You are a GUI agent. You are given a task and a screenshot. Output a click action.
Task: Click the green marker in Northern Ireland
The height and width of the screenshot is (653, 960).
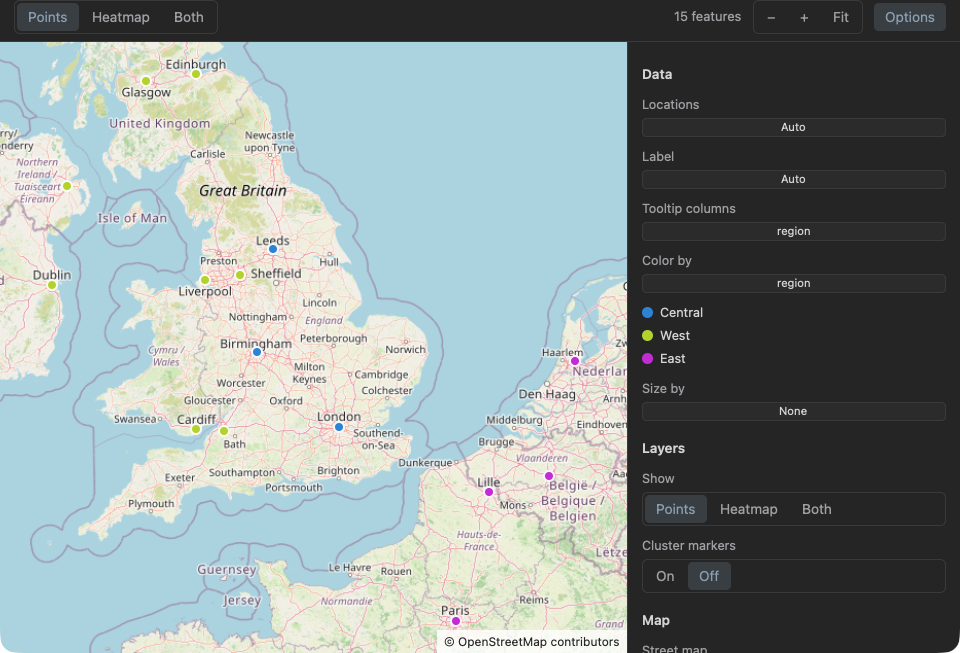(x=67, y=186)
